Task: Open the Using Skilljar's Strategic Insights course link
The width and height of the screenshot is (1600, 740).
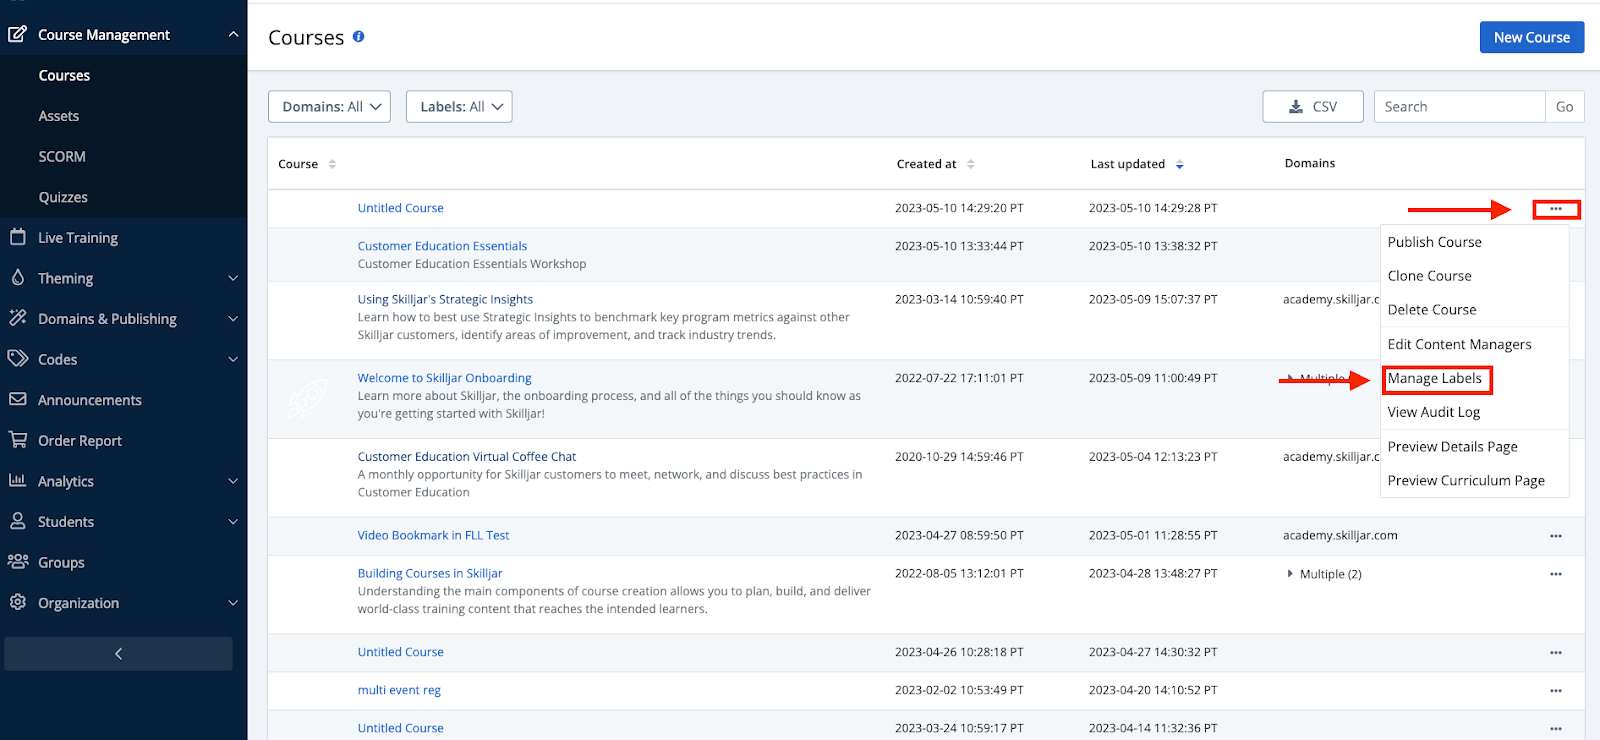Action: [445, 299]
